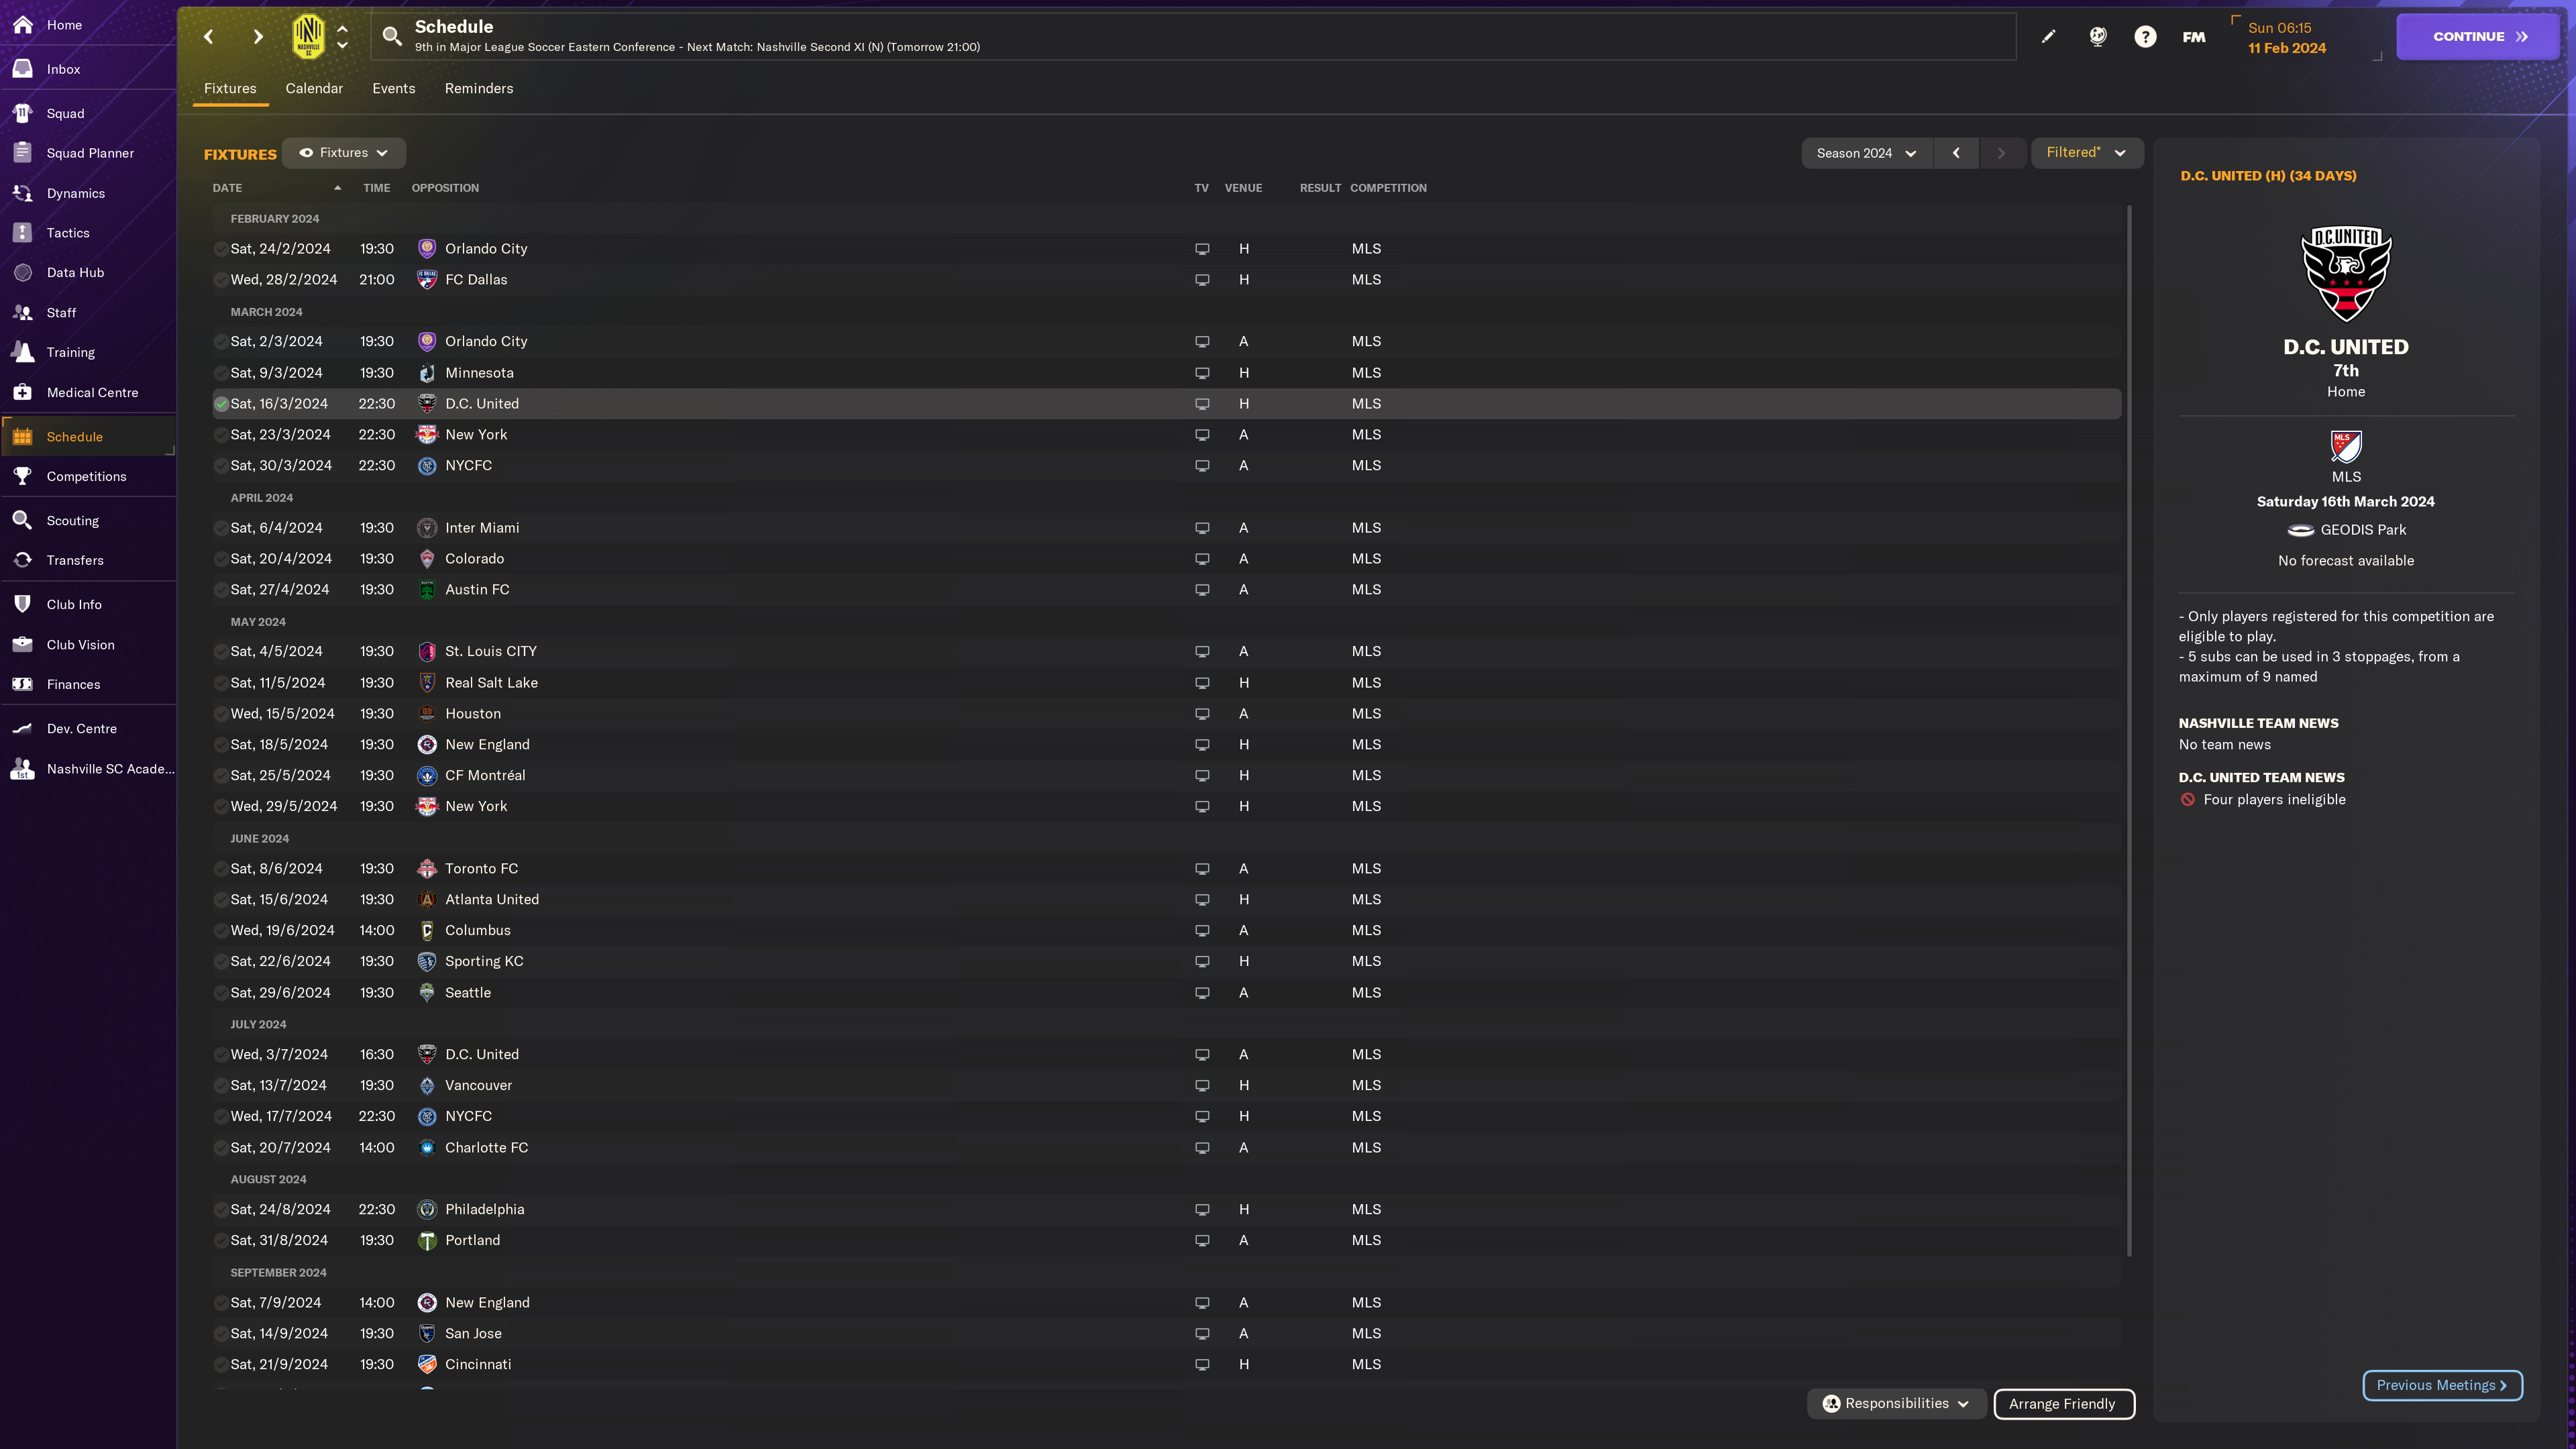Switch to the Fixtures tab
Screen dimensions: 2576x1449
point(230,88)
